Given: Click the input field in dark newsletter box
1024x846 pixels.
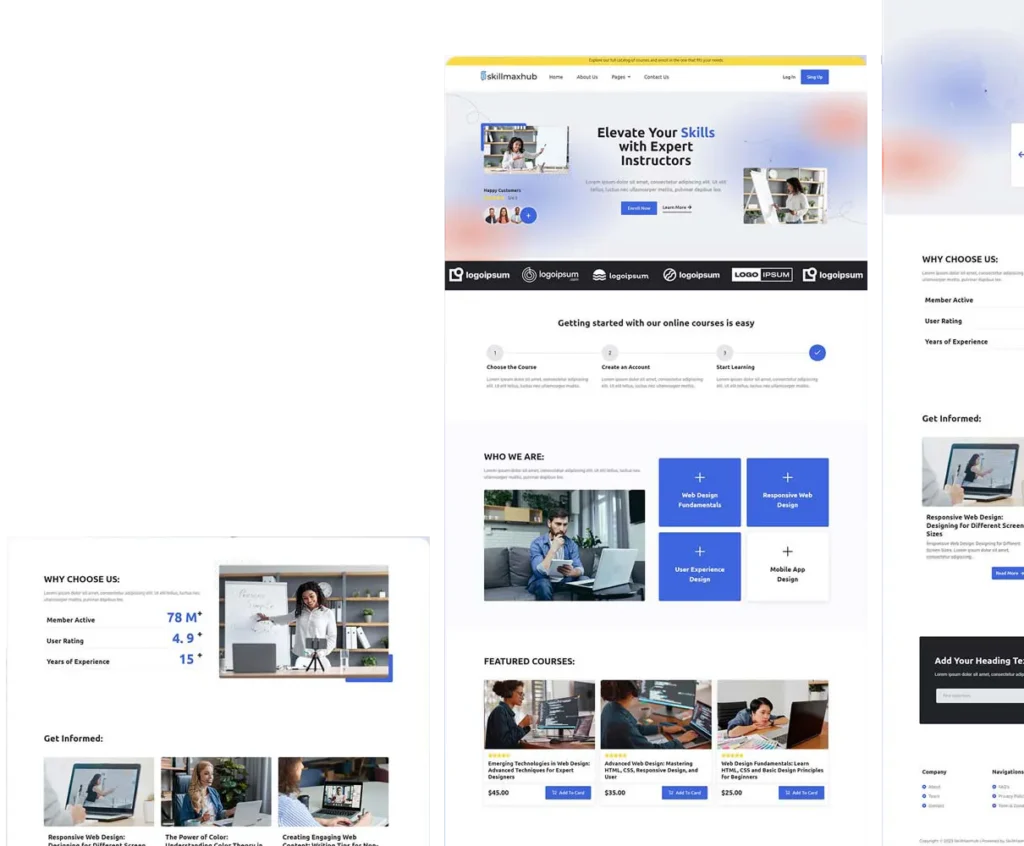Looking at the screenshot, I should point(980,695).
